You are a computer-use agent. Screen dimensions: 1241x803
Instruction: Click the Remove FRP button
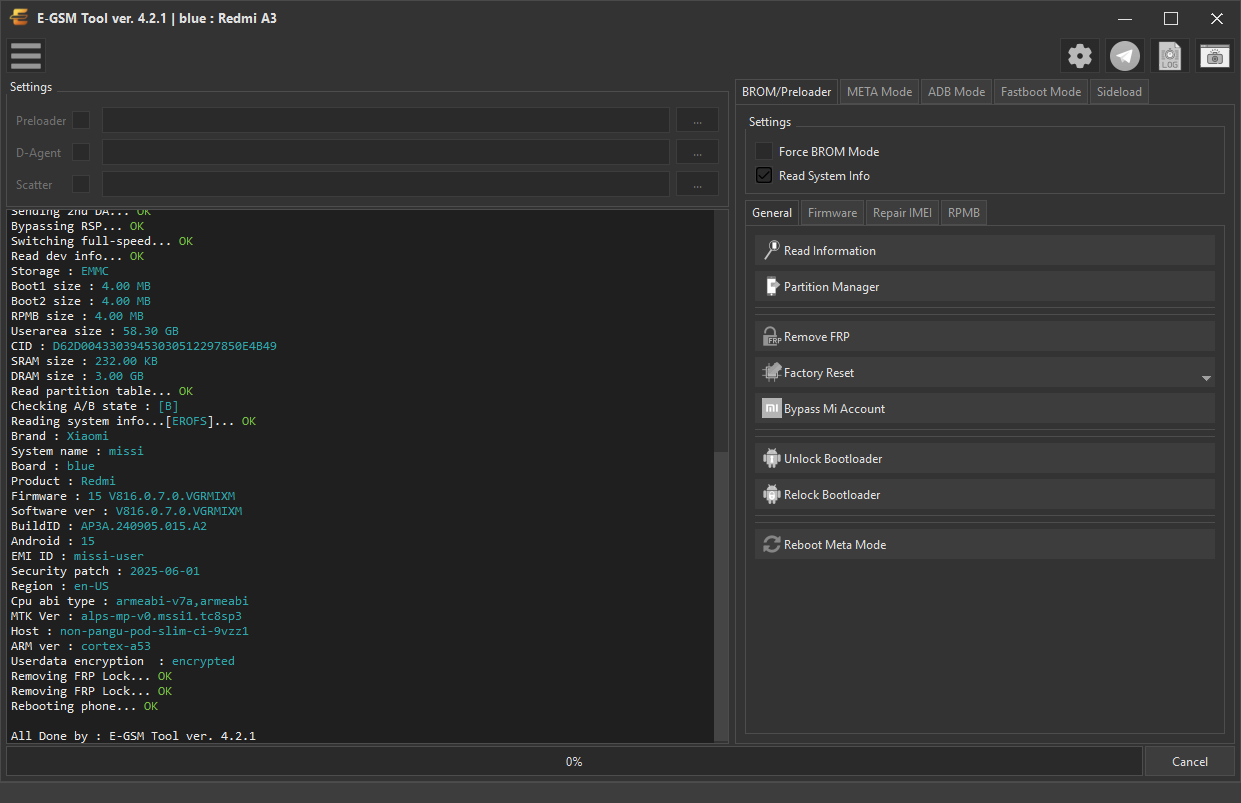pyautogui.click(x=985, y=337)
